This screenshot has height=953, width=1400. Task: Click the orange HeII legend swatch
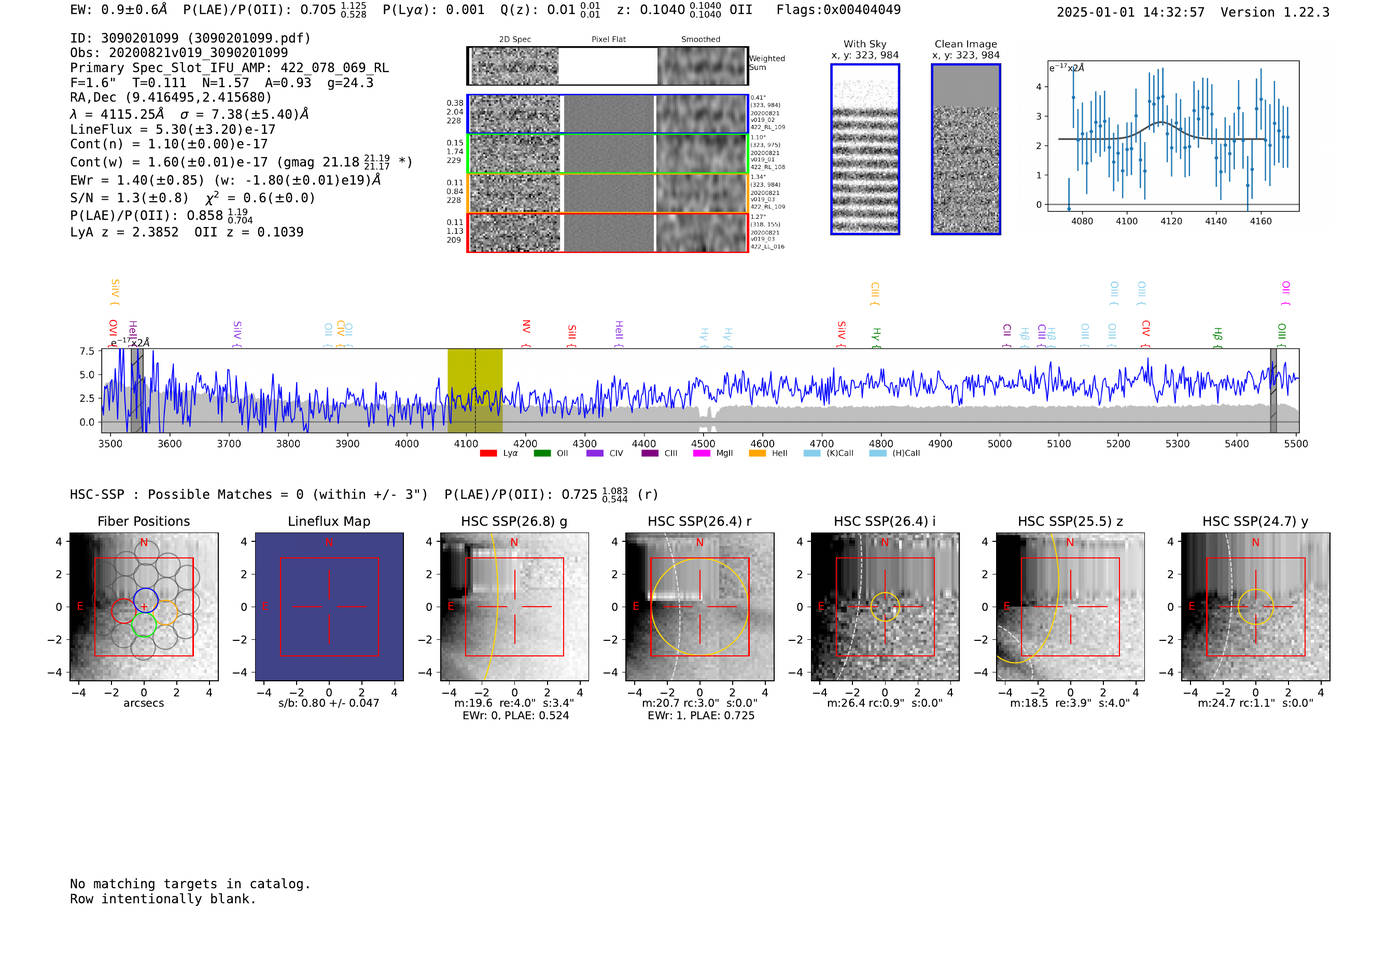coord(757,453)
